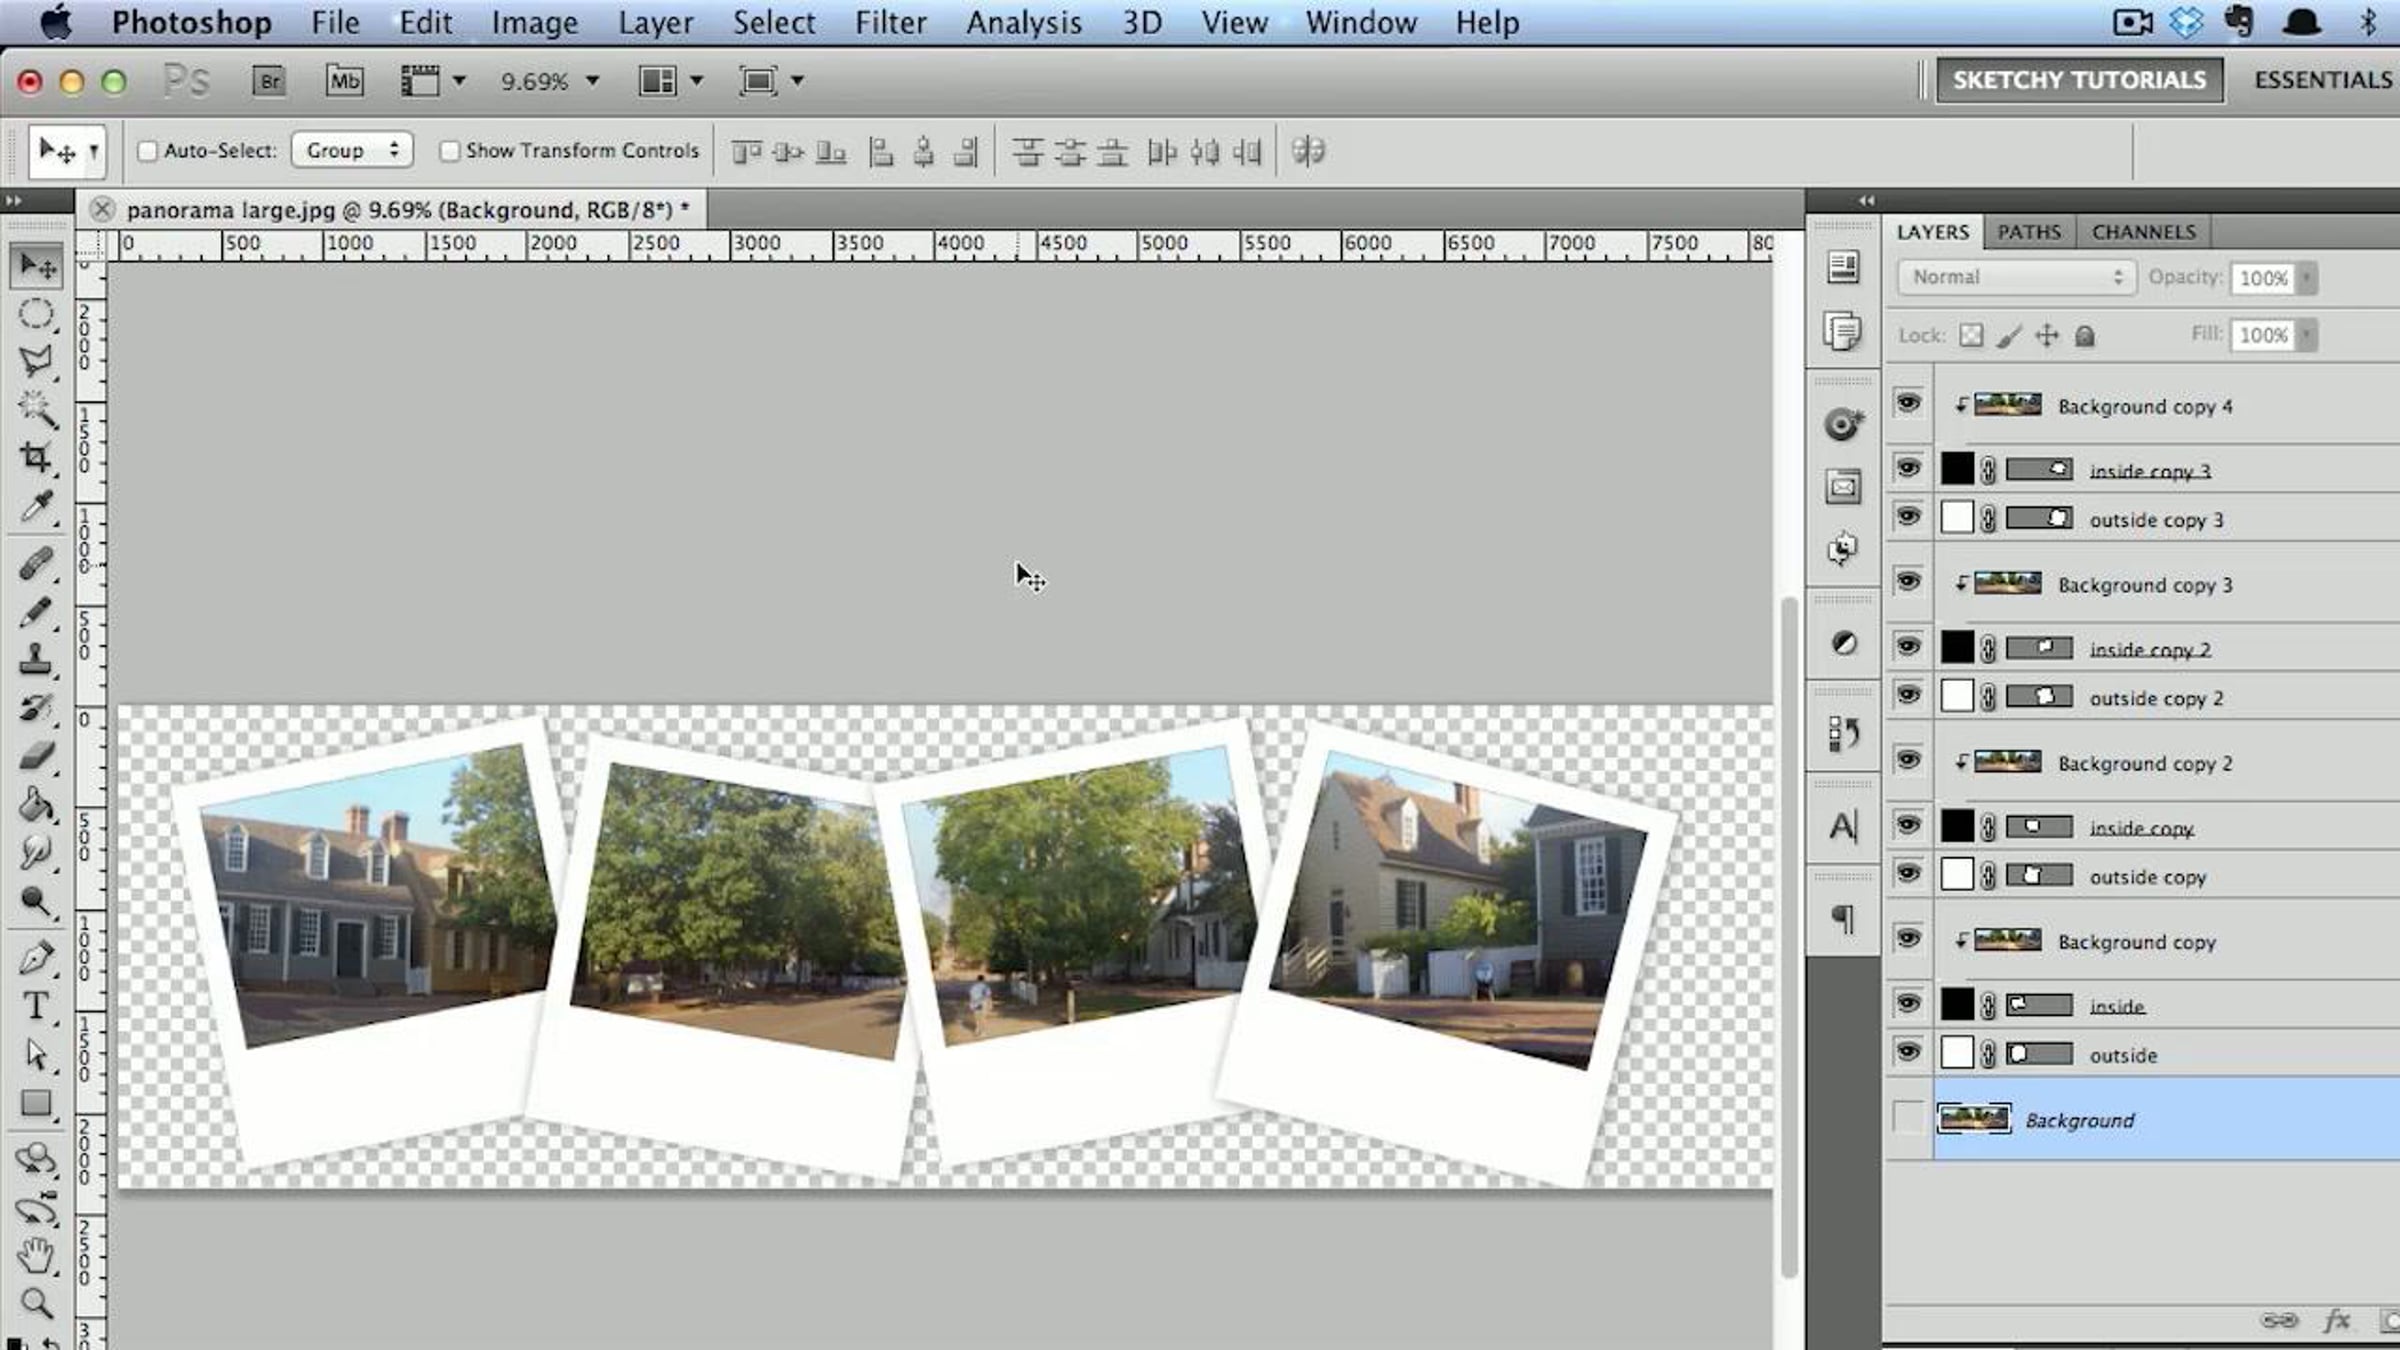The height and width of the screenshot is (1350, 2400).
Task: Switch to Essentials workspace
Action: click(x=2322, y=80)
